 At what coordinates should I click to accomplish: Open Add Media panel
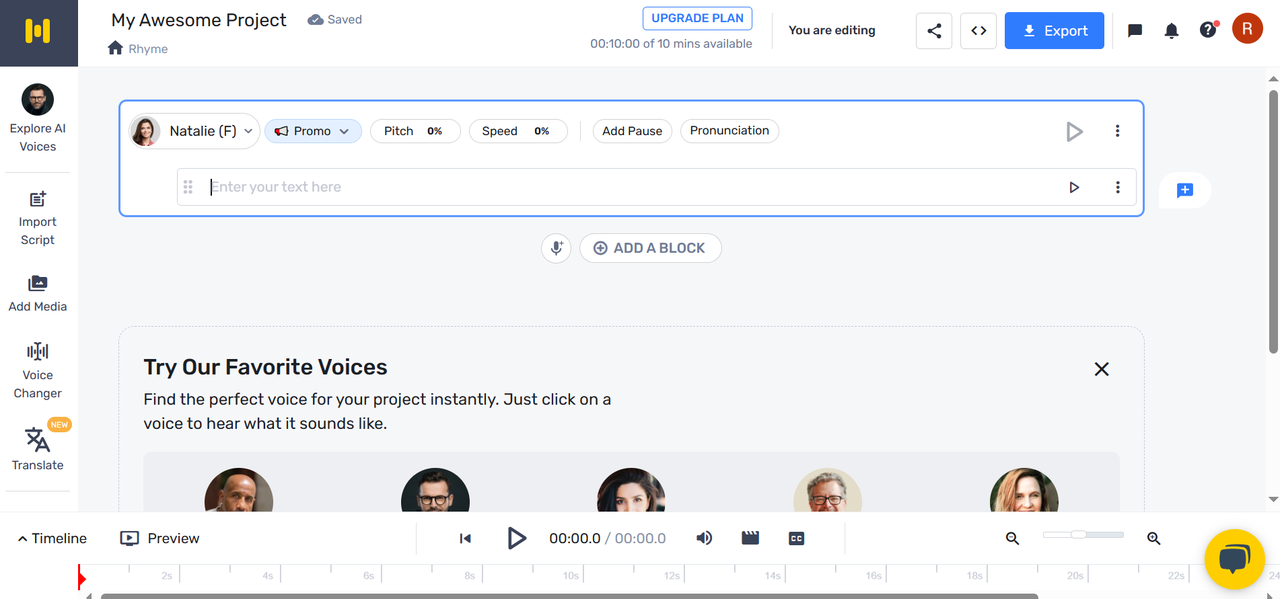(38, 293)
